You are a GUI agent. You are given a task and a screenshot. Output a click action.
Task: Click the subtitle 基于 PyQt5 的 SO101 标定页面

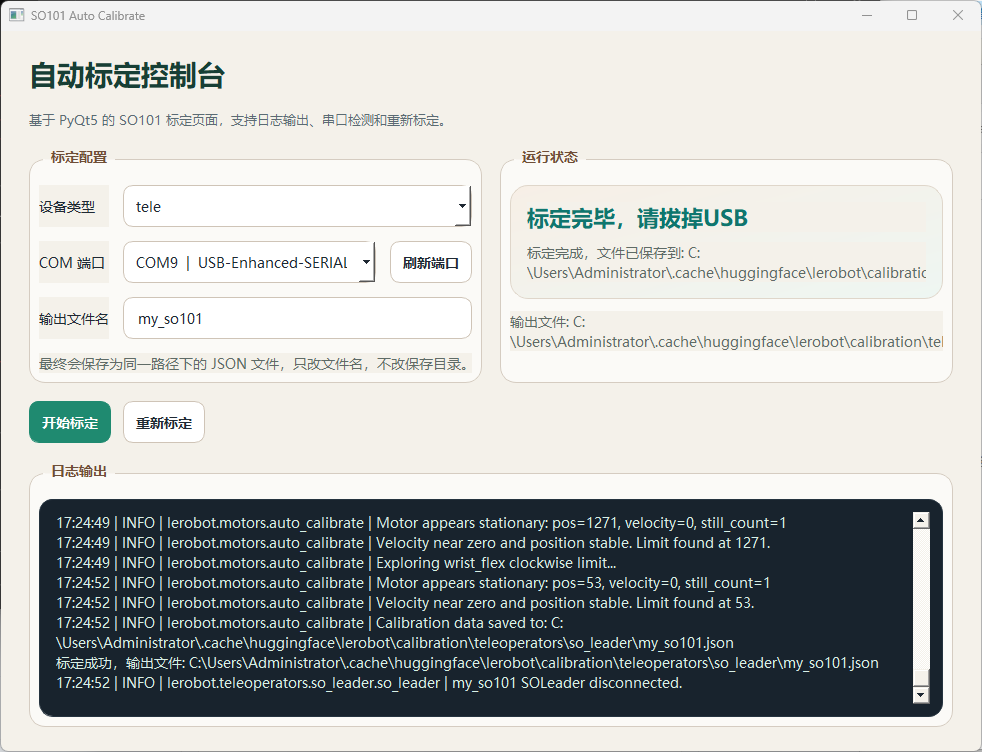click(238, 120)
